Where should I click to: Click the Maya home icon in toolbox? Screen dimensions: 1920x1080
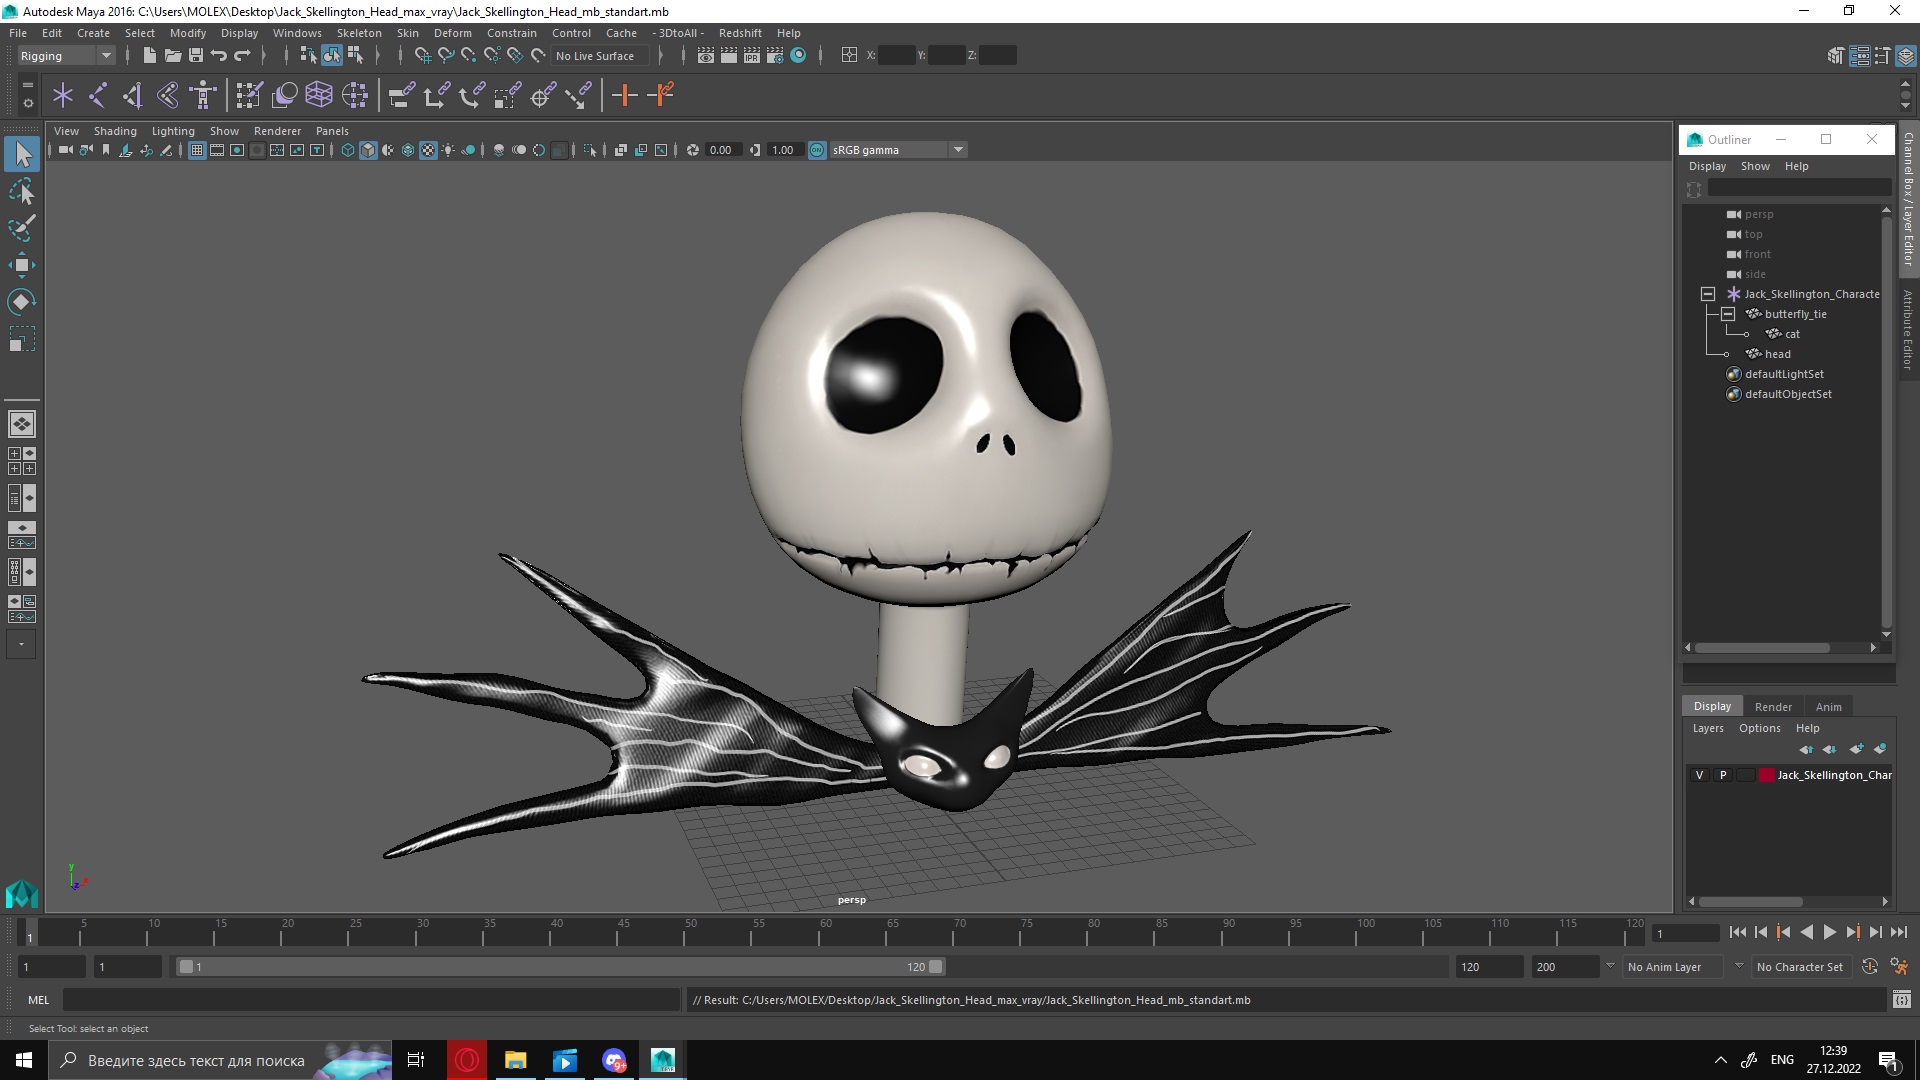[22, 893]
